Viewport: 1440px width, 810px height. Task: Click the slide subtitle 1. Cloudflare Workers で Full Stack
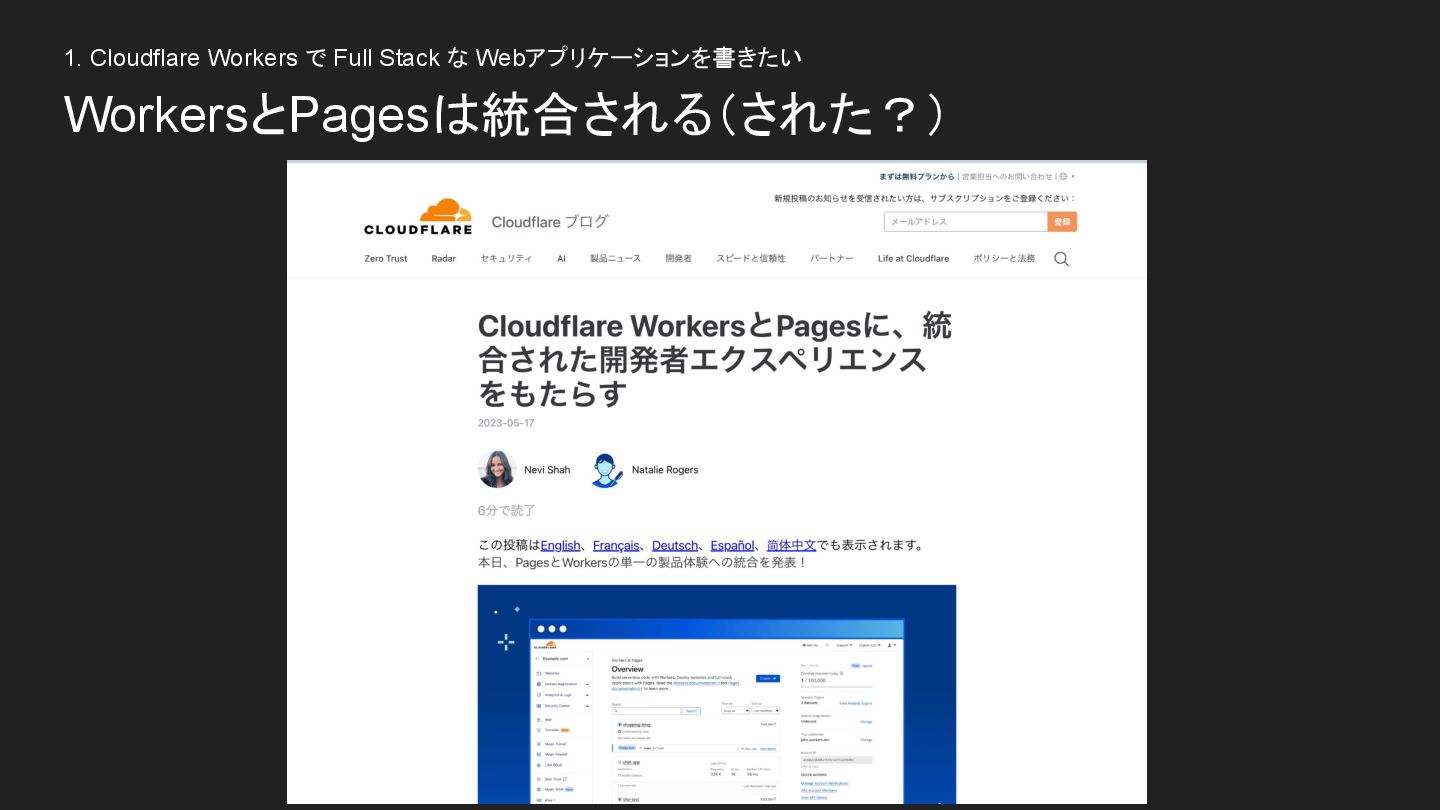(433, 58)
